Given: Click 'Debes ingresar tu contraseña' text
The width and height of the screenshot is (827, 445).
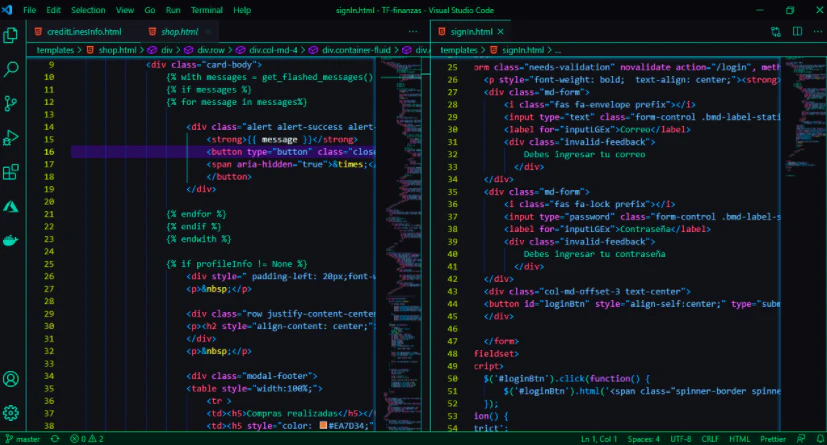Looking at the screenshot, I should click(x=594, y=254).
